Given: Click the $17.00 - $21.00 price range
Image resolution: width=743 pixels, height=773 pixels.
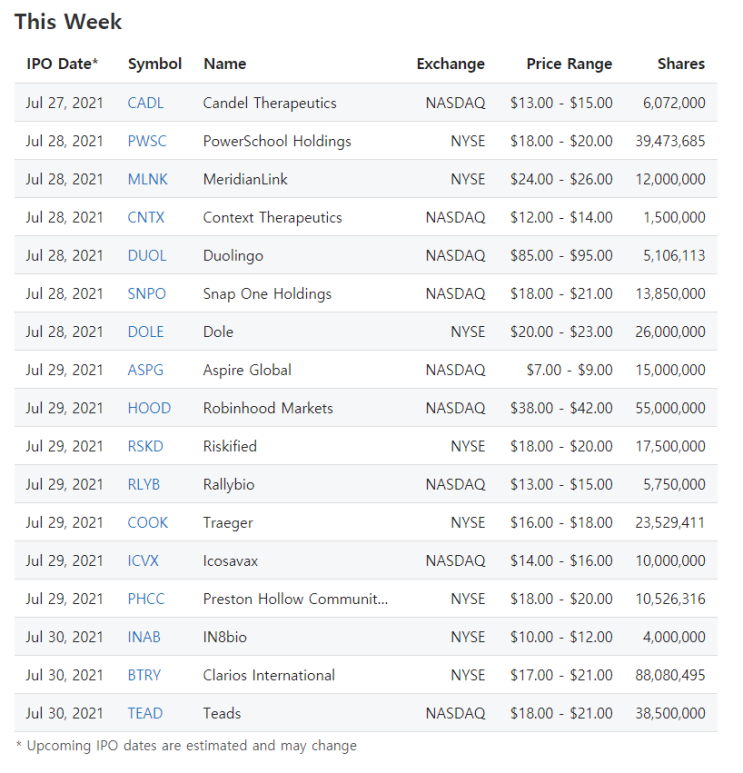Looking at the screenshot, I should [x=562, y=675].
